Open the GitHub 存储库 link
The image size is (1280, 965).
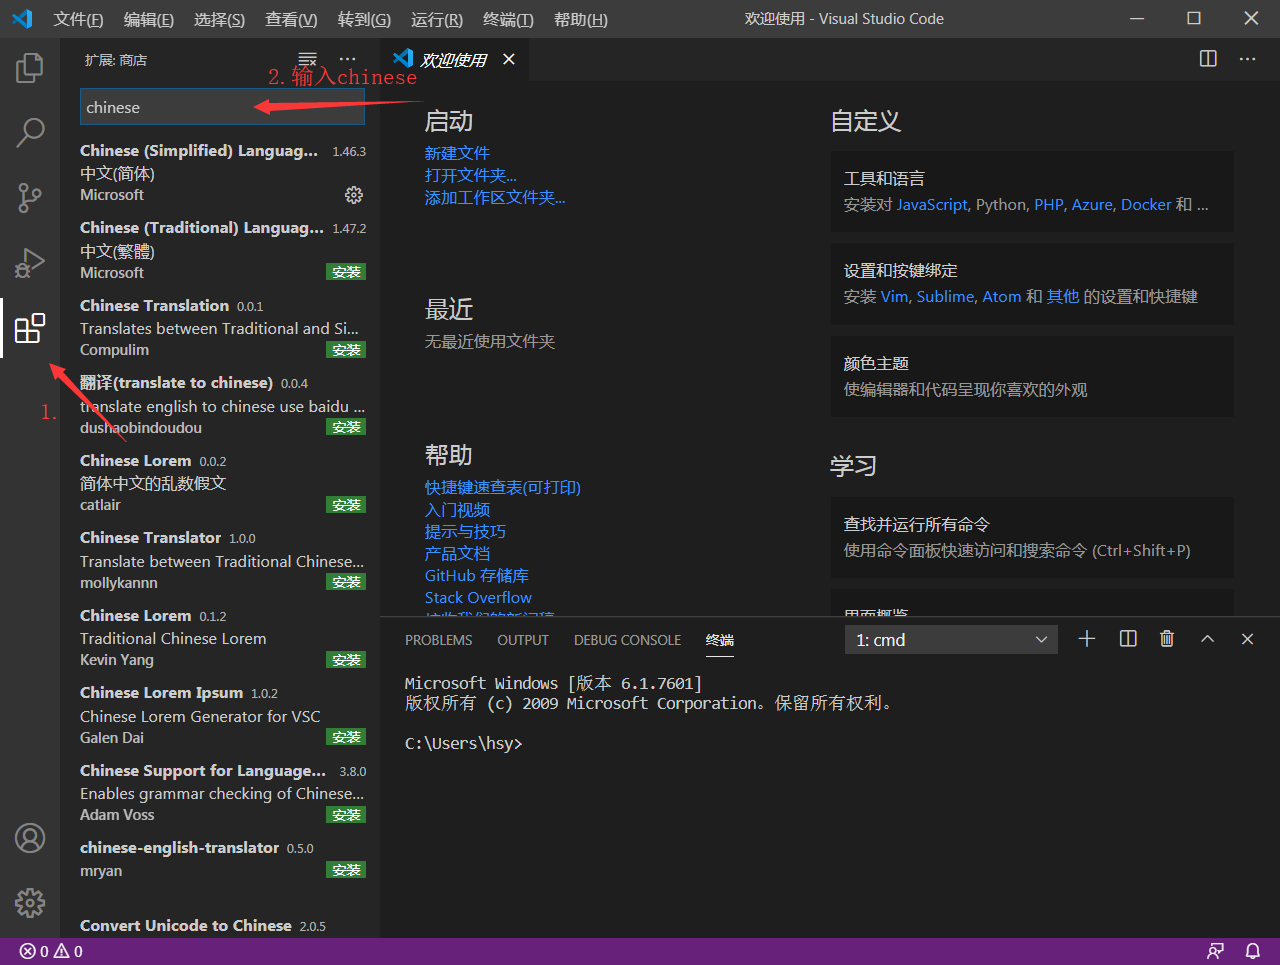(x=477, y=576)
